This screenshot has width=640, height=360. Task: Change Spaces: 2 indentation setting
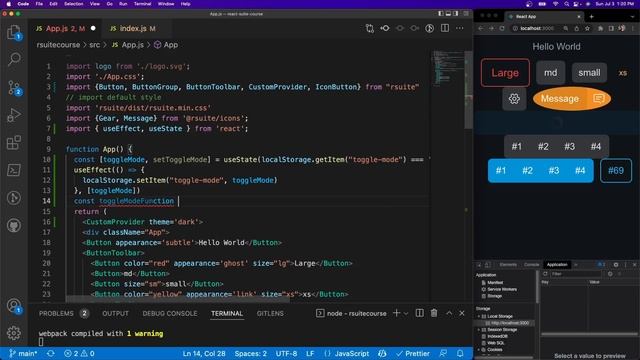251,353
